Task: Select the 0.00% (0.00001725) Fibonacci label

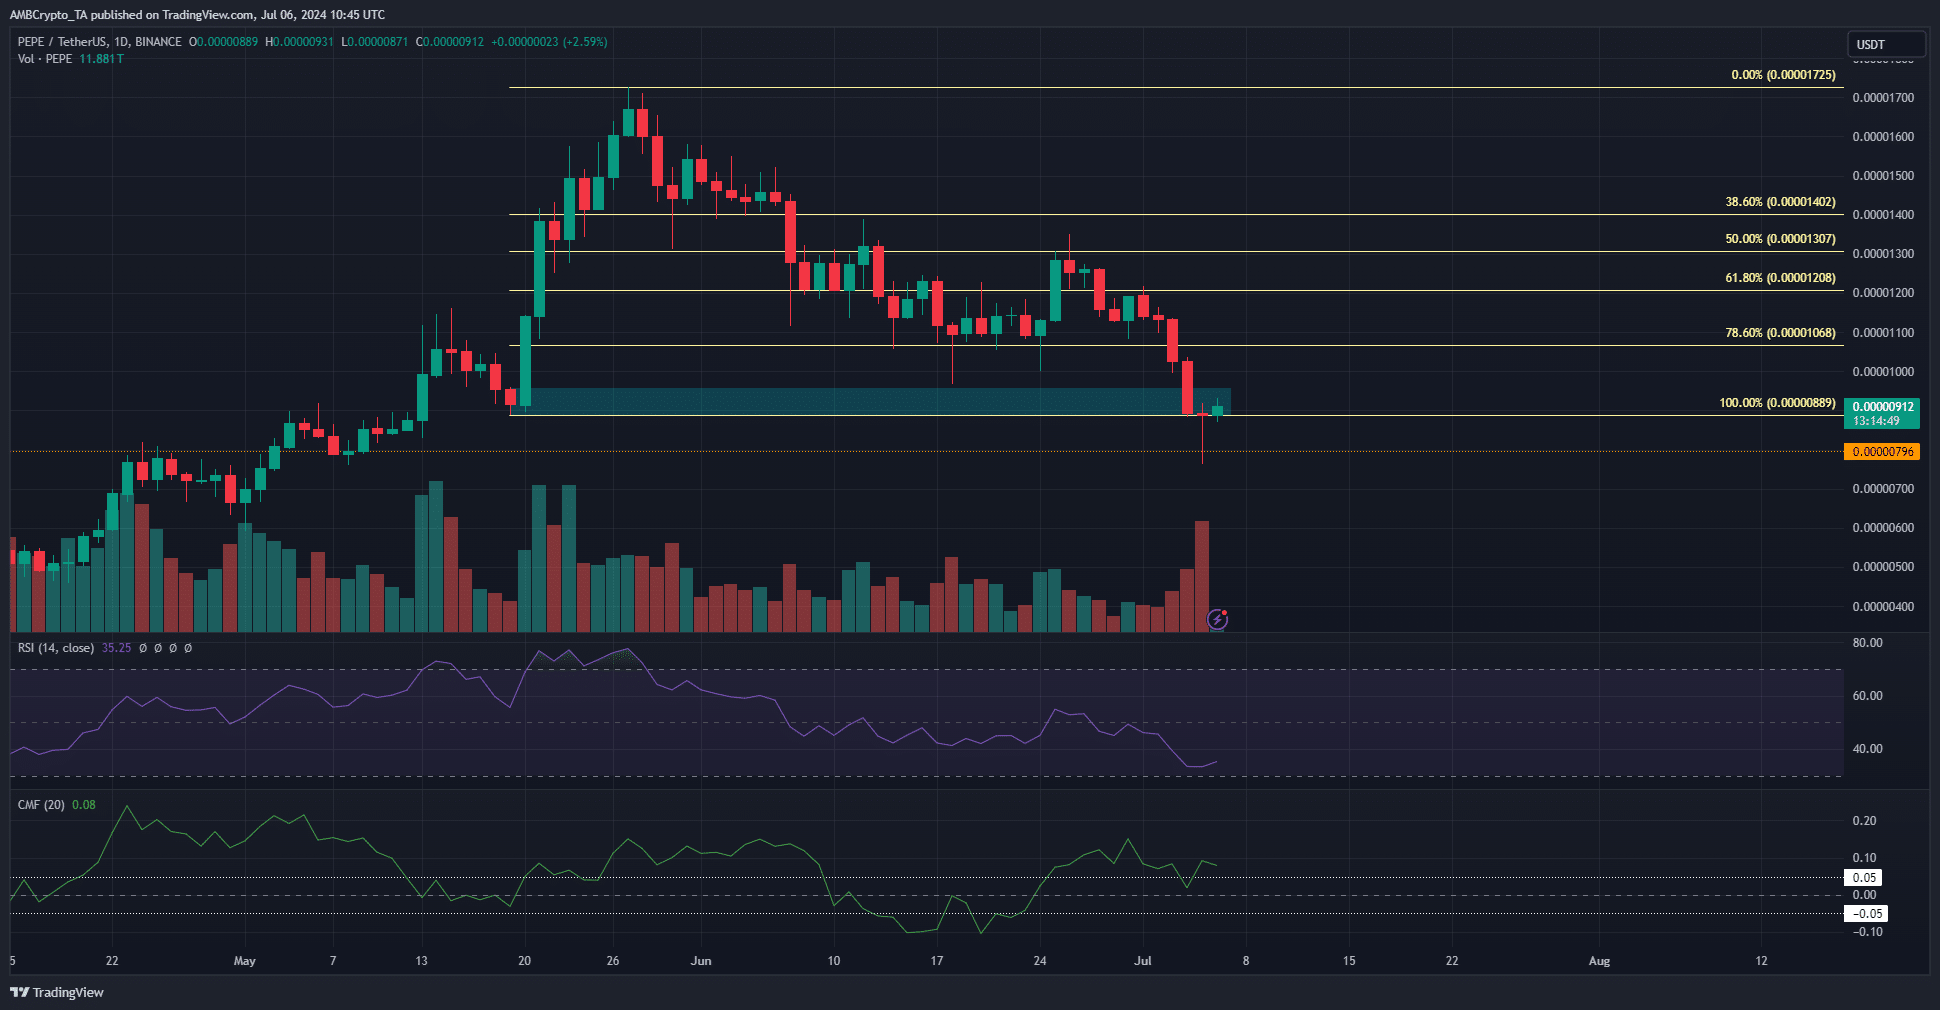Action: point(1783,75)
